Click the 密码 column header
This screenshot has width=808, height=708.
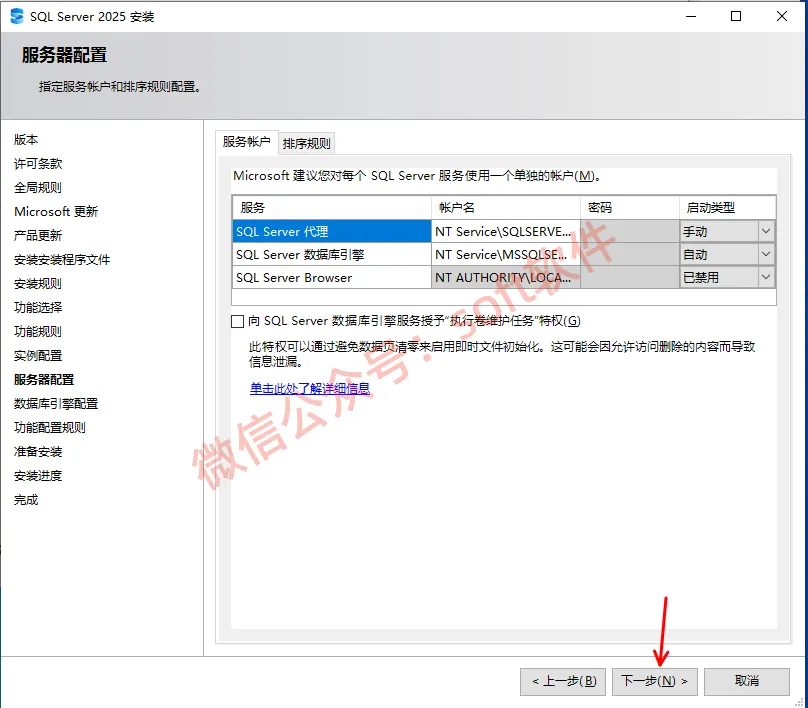(630, 208)
